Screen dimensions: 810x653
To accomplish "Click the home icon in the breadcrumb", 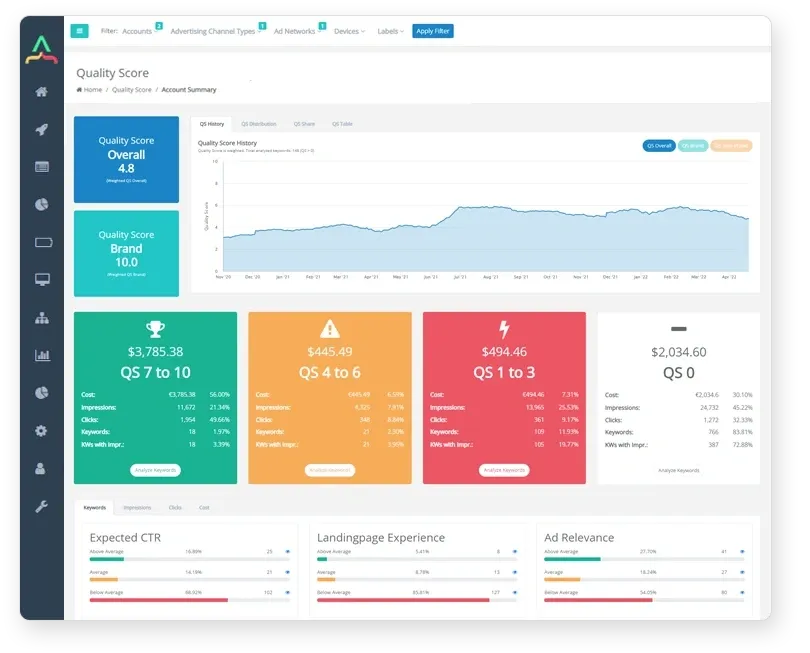I will click(x=79, y=90).
